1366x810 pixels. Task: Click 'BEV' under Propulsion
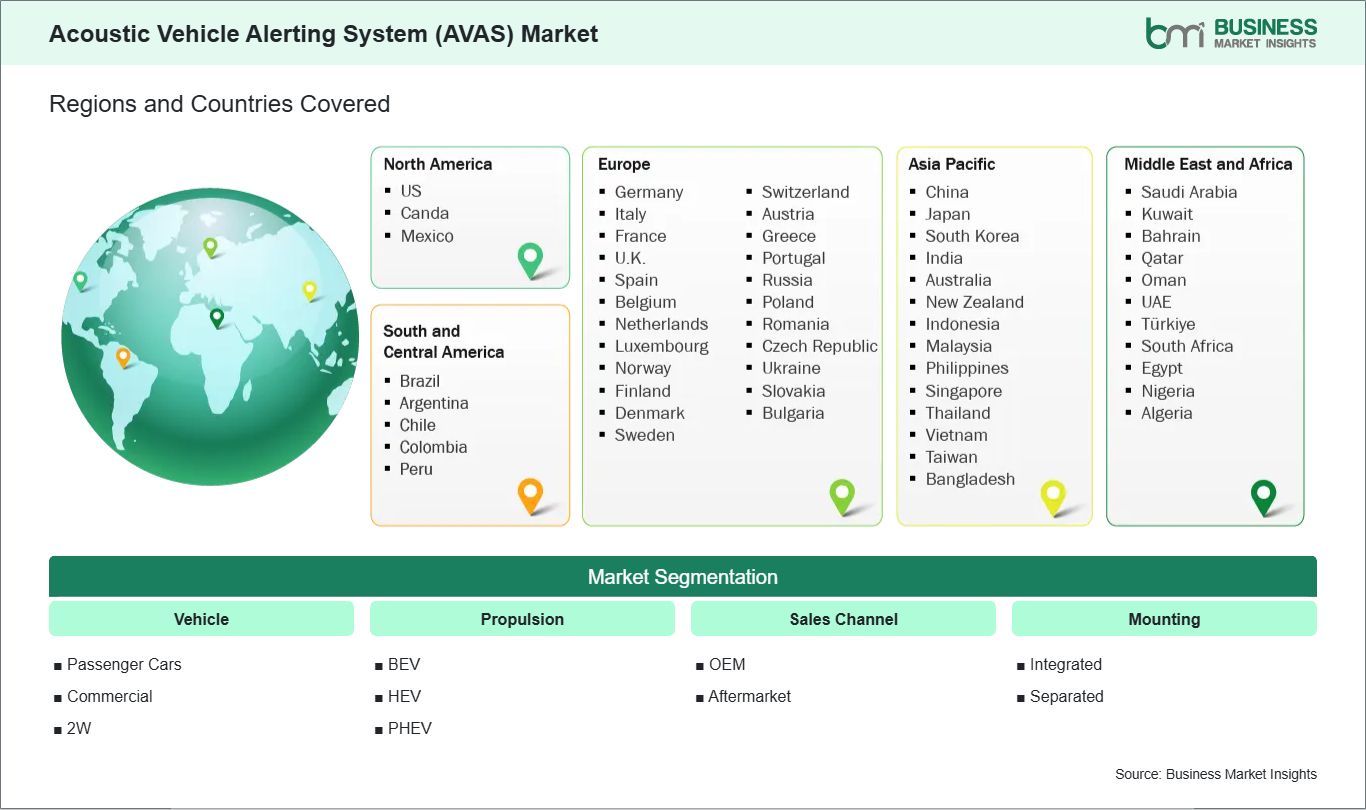pyautogui.click(x=404, y=664)
